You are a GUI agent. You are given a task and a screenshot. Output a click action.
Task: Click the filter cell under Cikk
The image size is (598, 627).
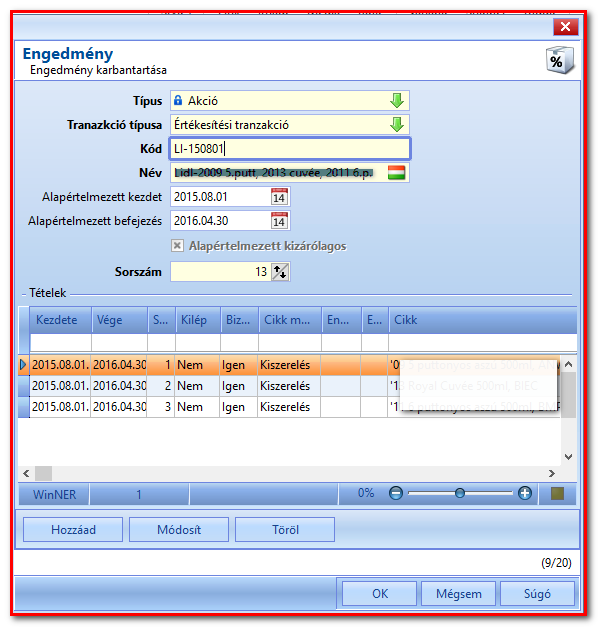pyautogui.click(x=482, y=343)
